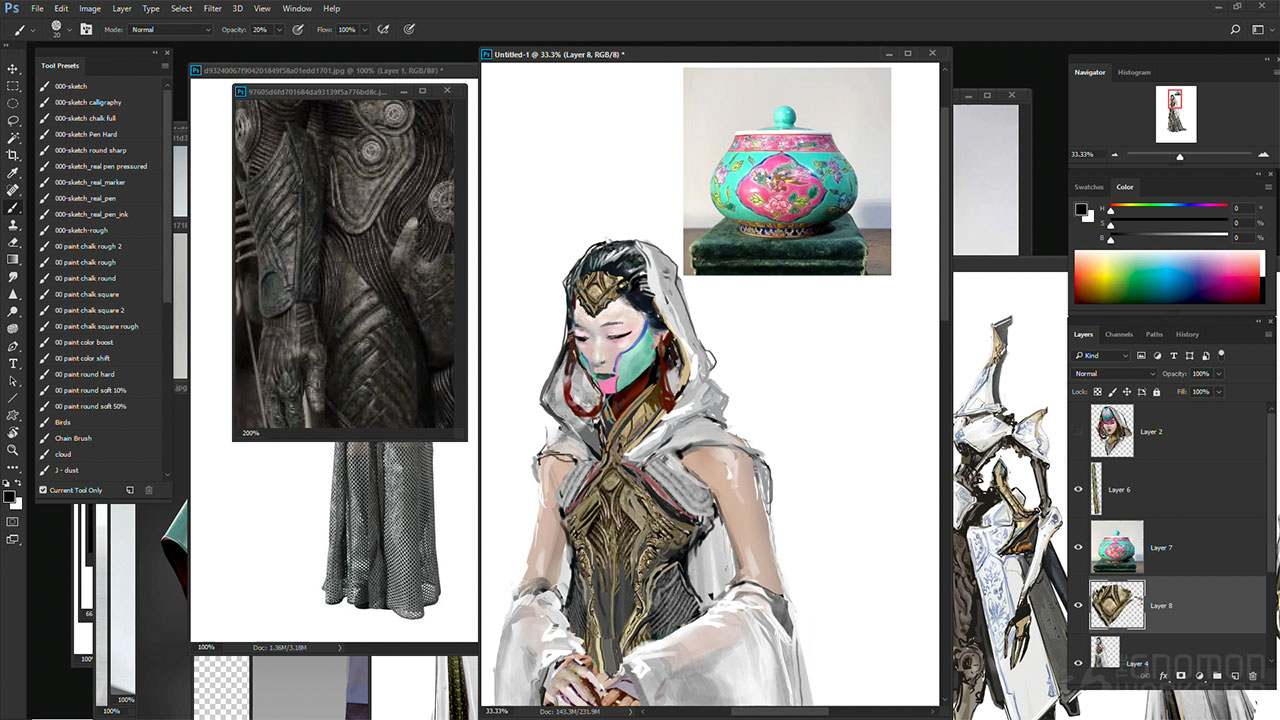Activate the Zoom tool in the toolbar
The width and height of the screenshot is (1280, 720).
[x=13, y=450]
